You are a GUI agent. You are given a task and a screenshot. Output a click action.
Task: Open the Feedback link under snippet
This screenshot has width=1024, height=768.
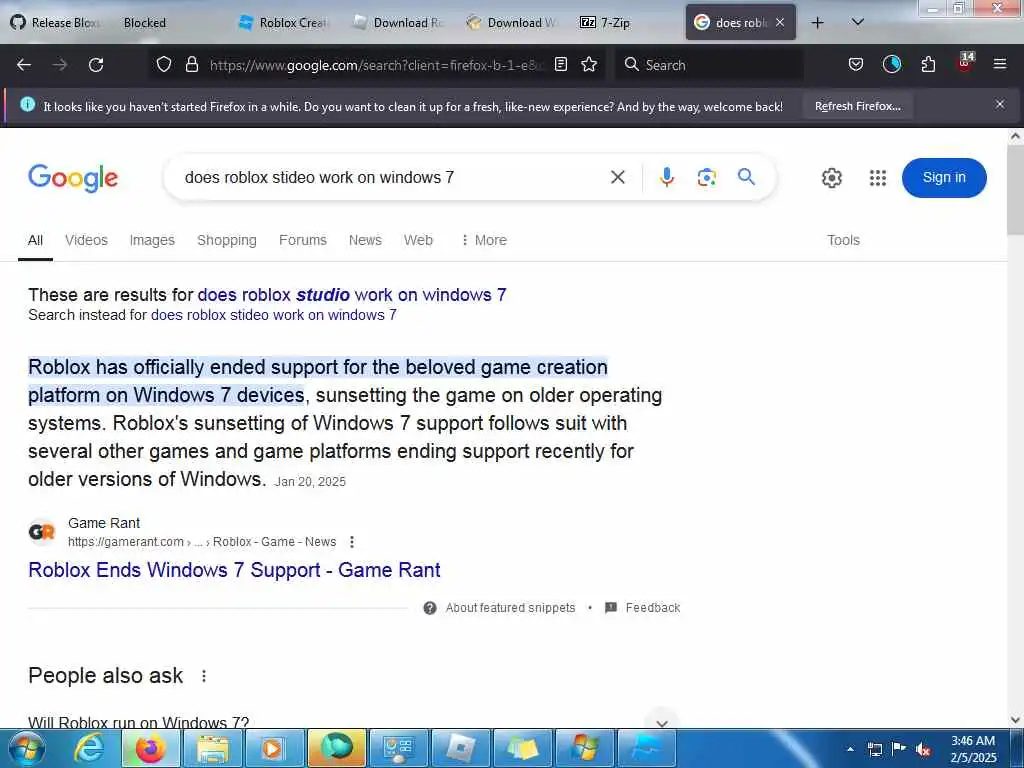pyautogui.click(x=643, y=608)
